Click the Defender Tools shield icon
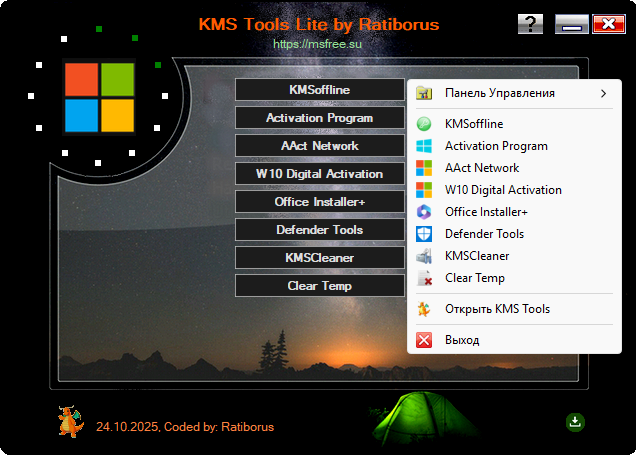 424,234
